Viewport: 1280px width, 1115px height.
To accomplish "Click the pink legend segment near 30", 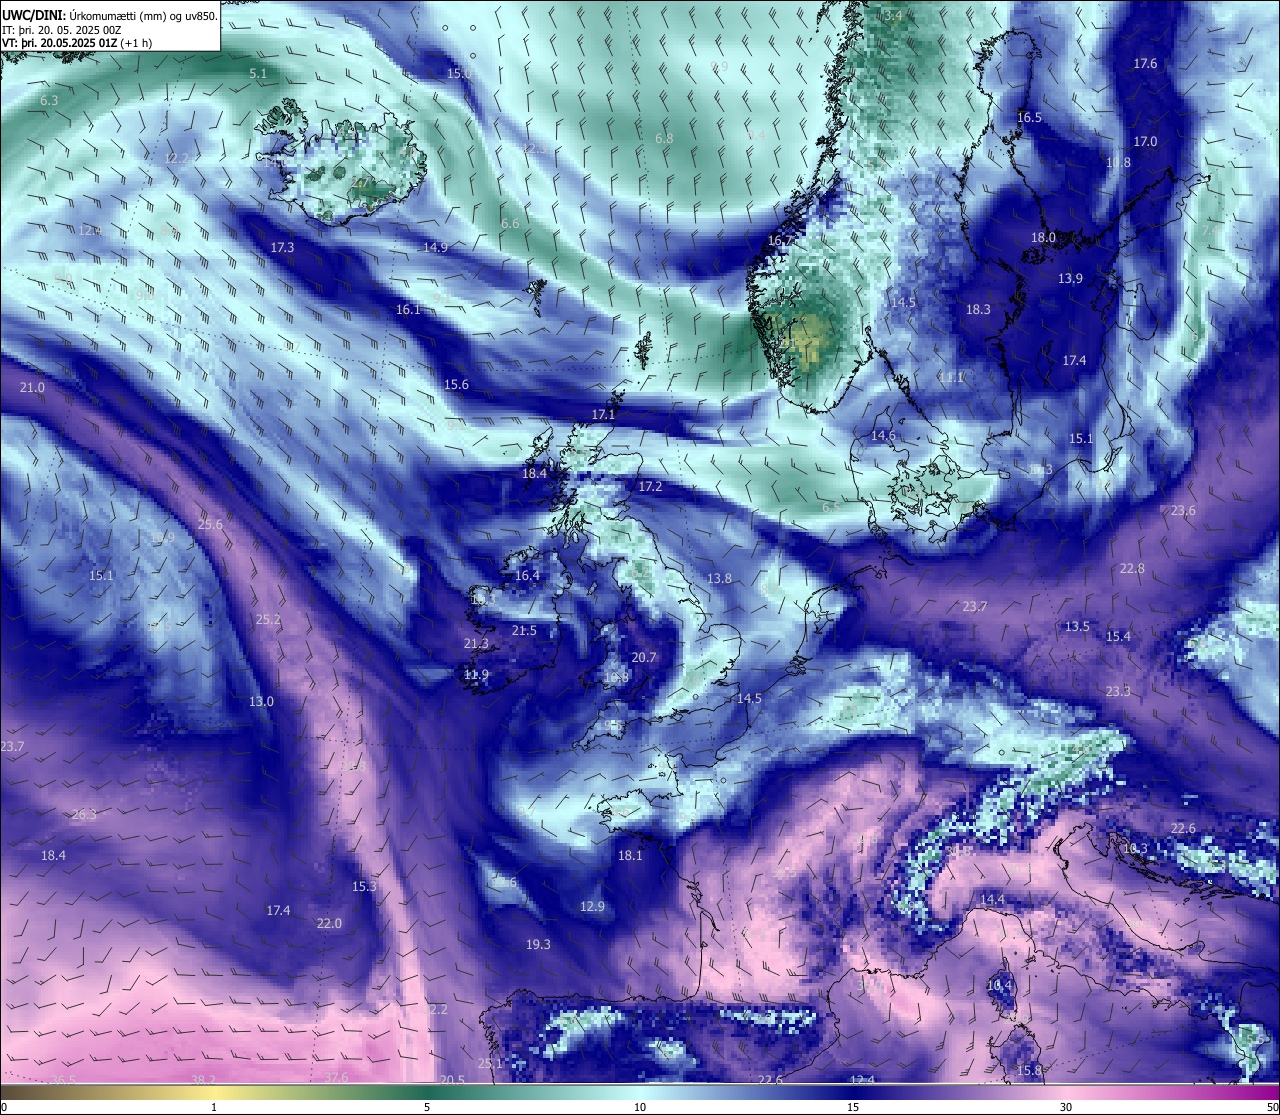I will (x=1066, y=1092).
